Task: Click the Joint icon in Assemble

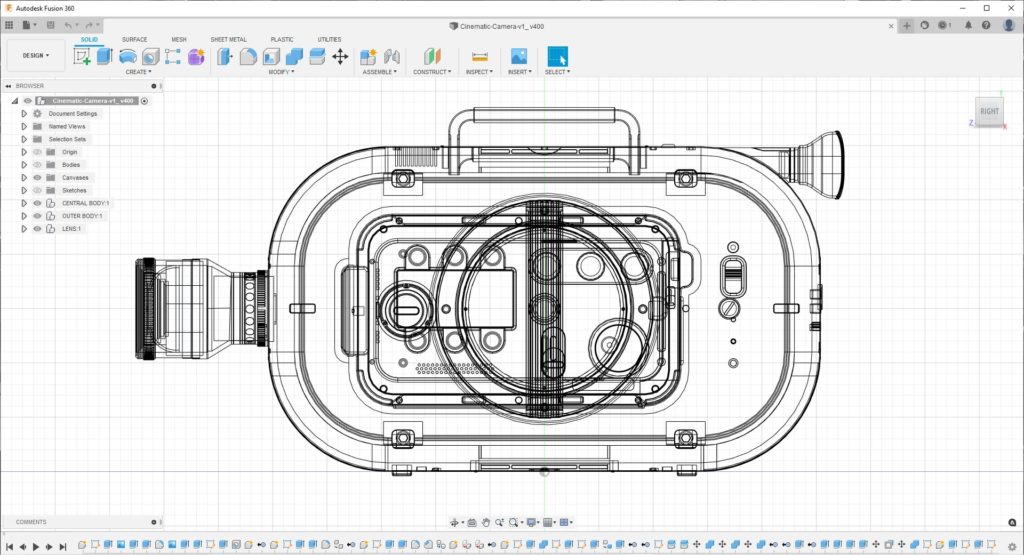Action: (x=392, y=56)
